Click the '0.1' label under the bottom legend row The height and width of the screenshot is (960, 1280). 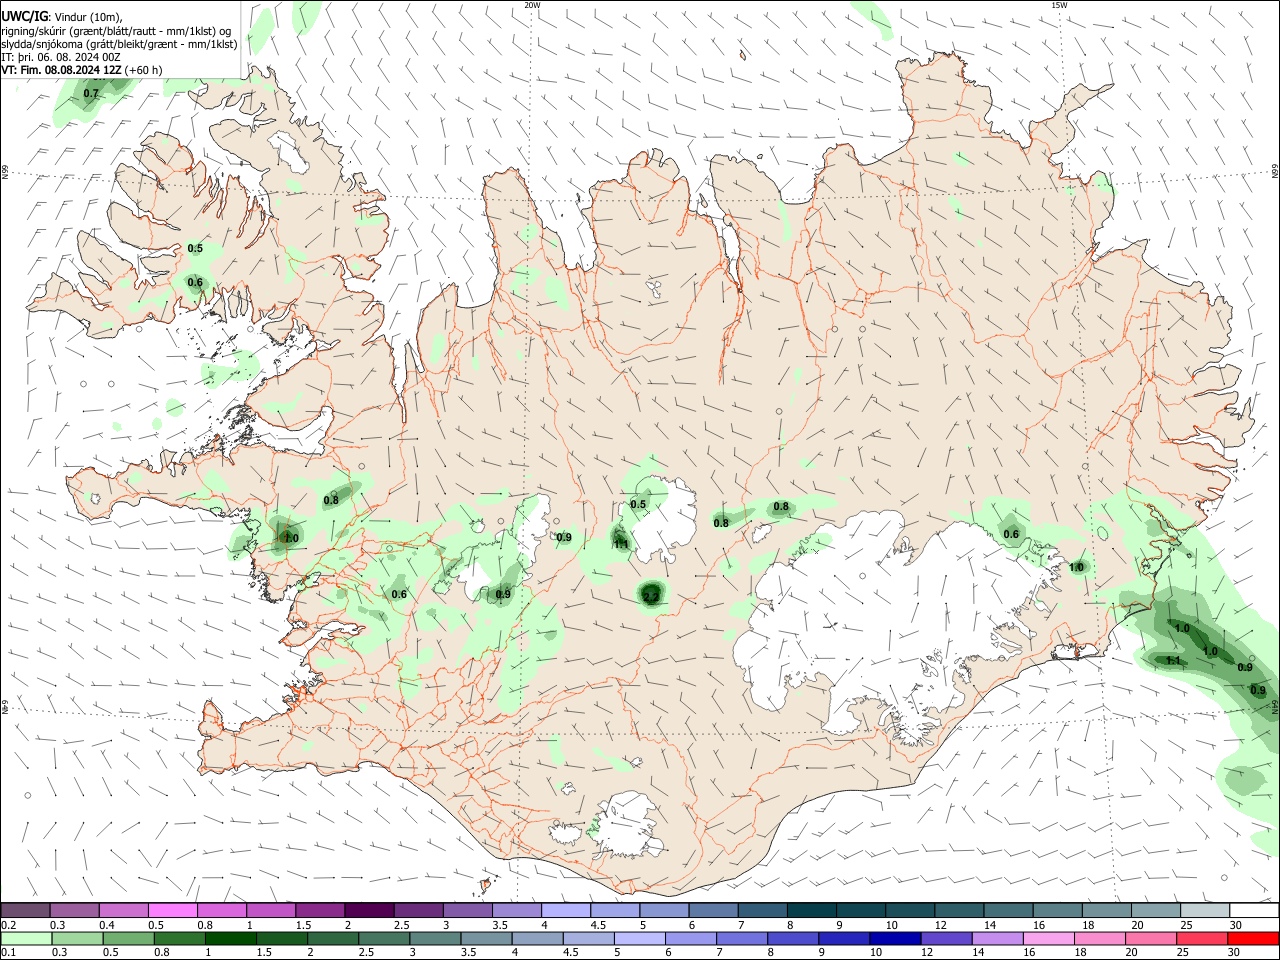[8, 952]
